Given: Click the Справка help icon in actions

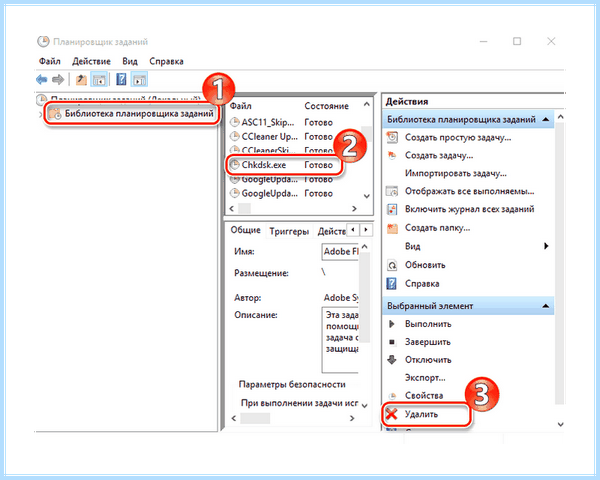Looking at the screenshot, I should point(392,284).
